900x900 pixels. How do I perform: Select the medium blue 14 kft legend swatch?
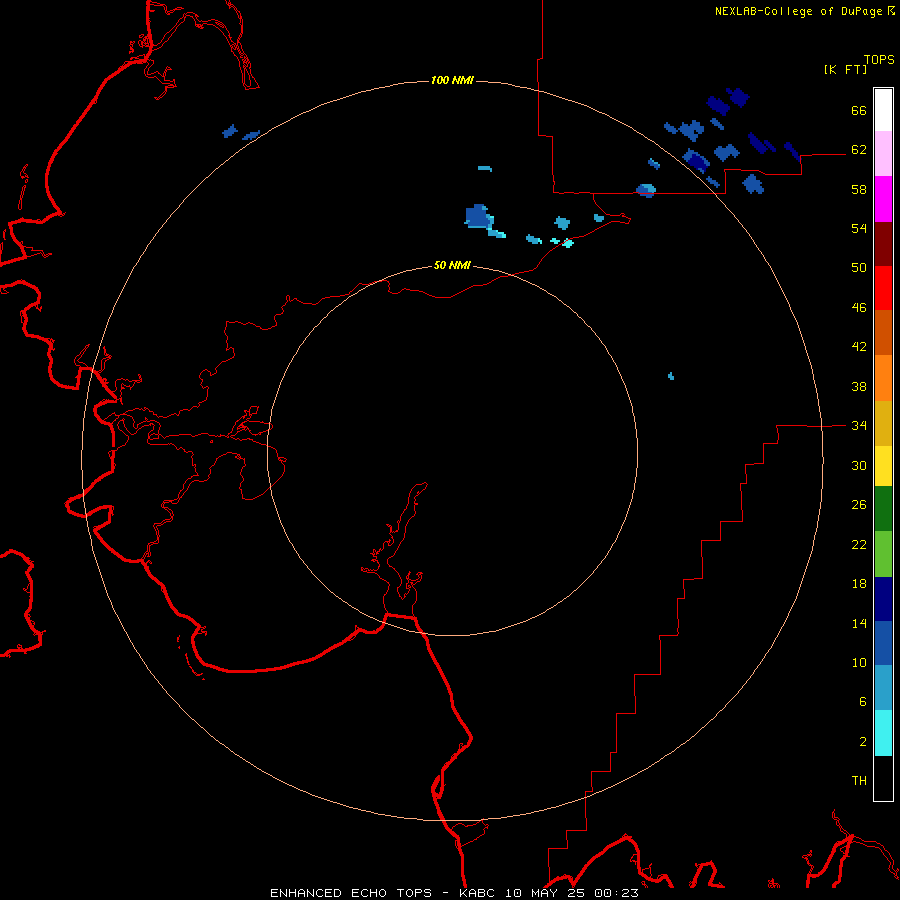click(883, 643)
